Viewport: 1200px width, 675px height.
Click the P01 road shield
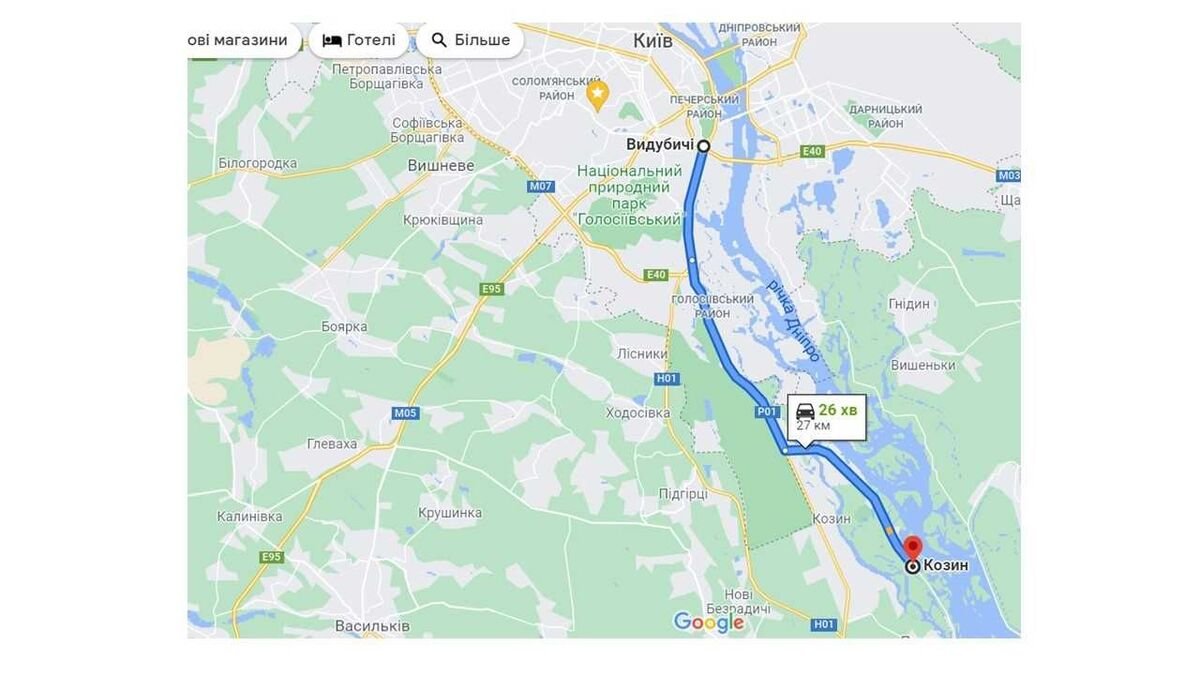767,411
